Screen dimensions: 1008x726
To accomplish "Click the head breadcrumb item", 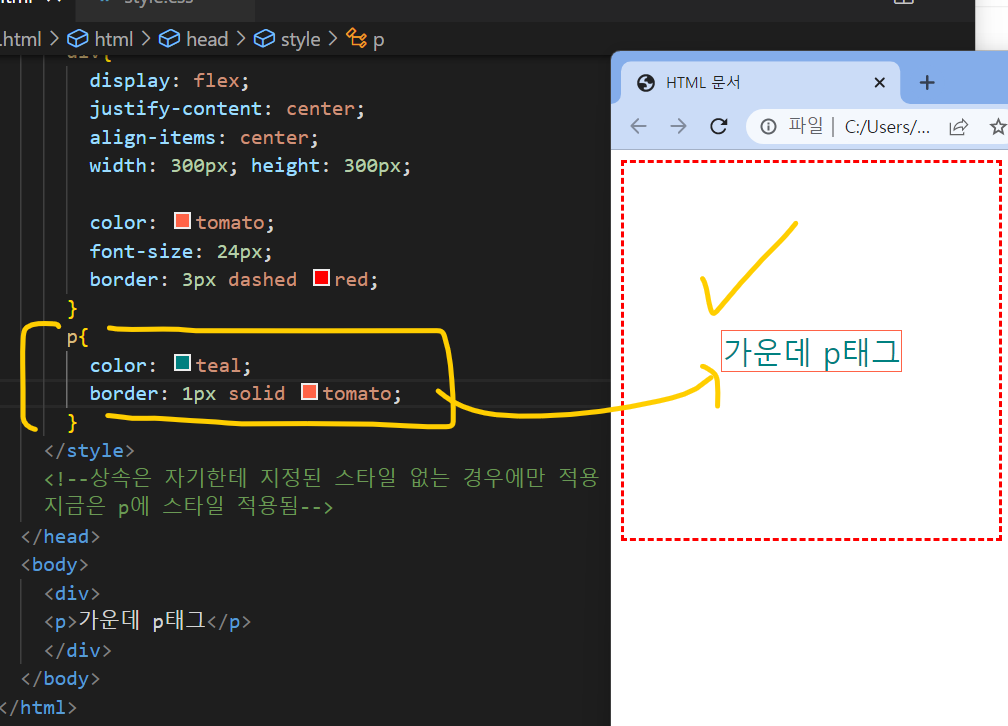I will [x=207, y=39].
